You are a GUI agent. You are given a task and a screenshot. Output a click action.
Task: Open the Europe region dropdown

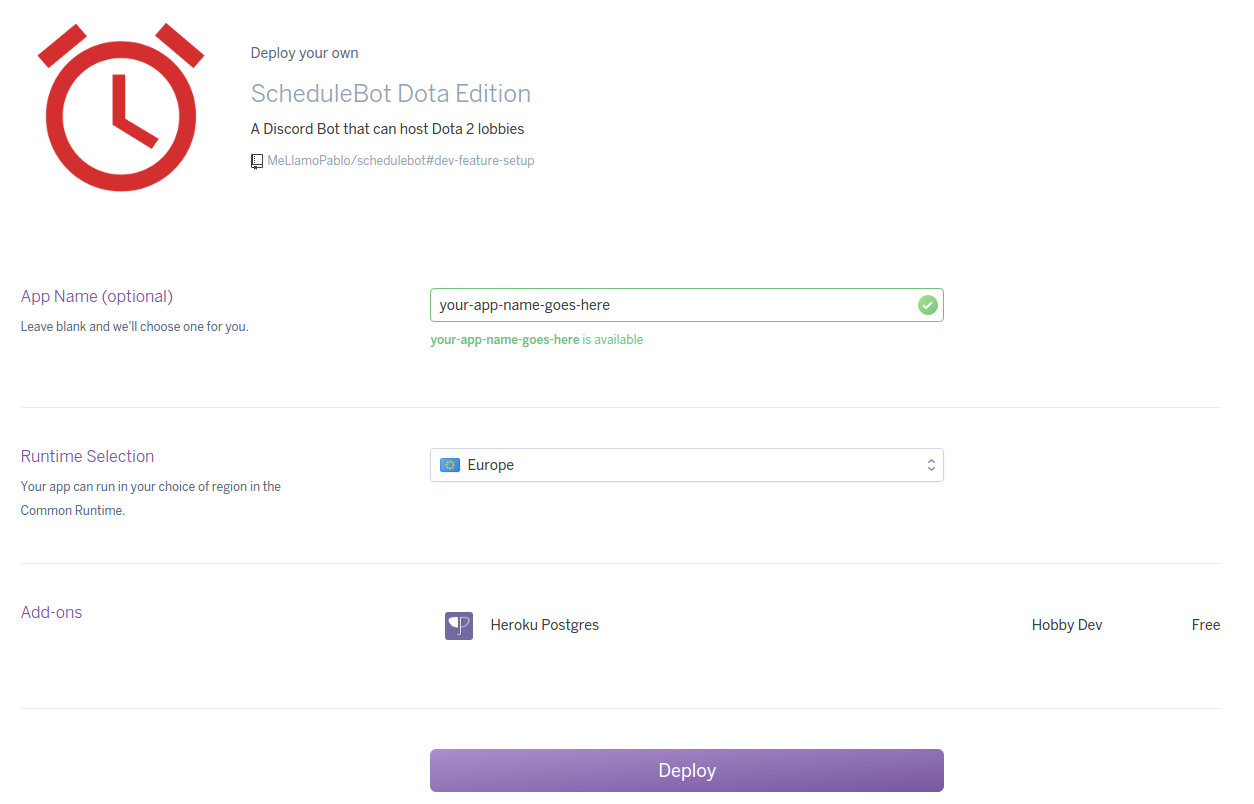pyautogui.click(x=686, y=465)
